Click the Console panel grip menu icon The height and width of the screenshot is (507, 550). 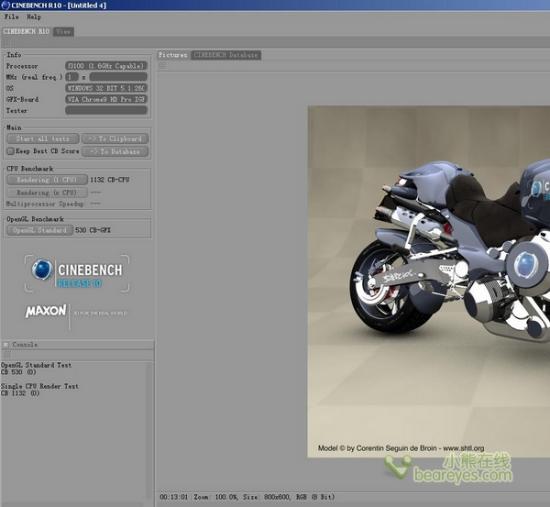[7, 355]
